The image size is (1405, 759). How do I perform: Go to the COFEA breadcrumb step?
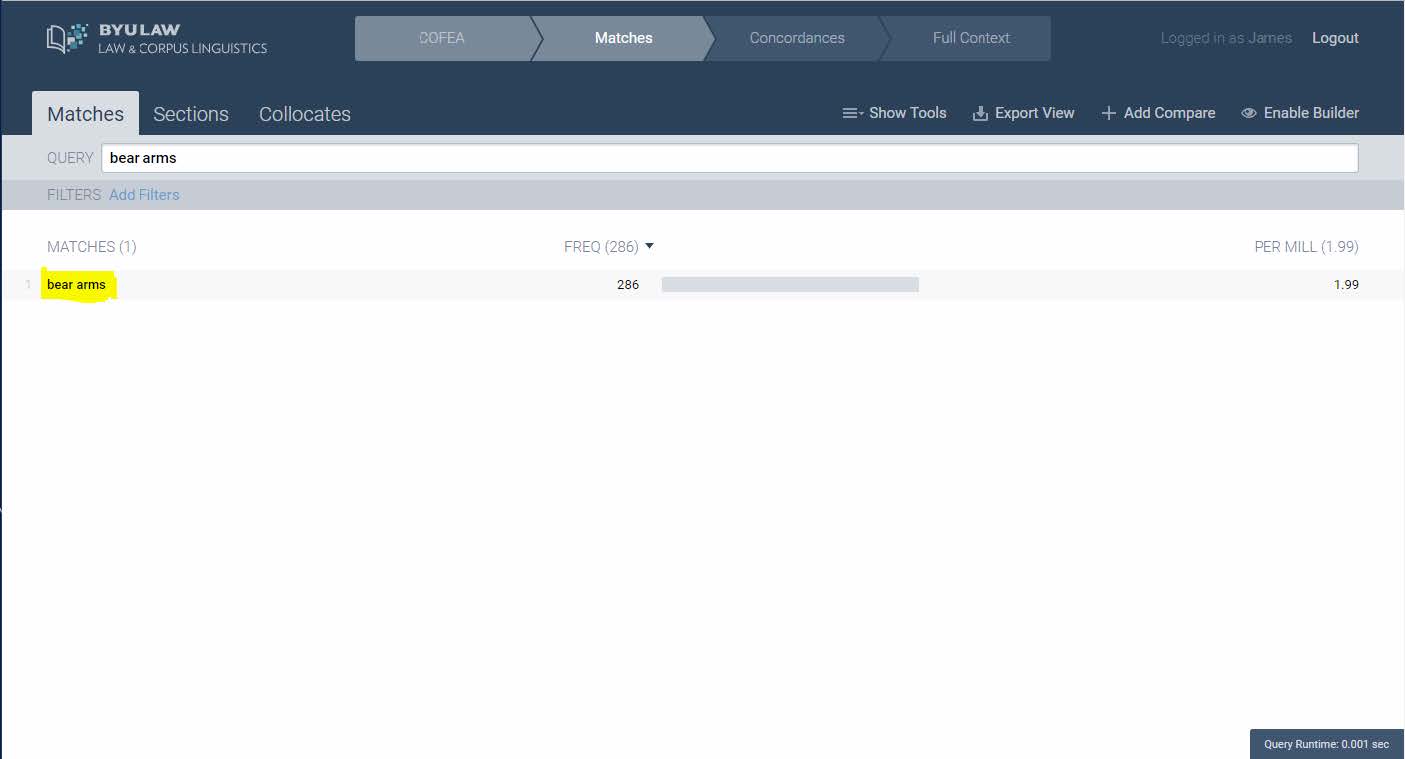pyautogui.click(x=441, y=38)
